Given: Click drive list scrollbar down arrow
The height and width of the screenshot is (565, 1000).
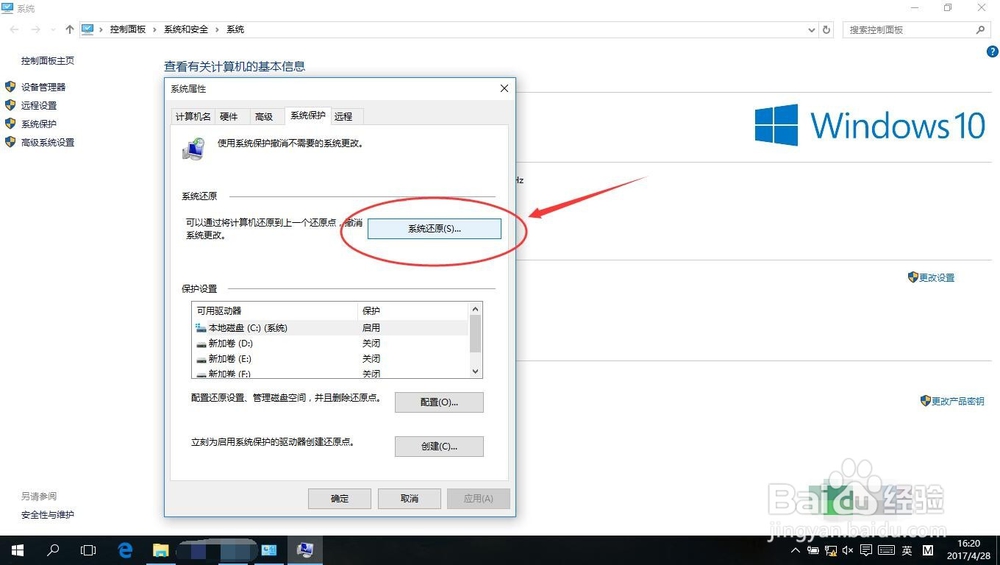Looking at the screenshot, I should coord(475,371).
